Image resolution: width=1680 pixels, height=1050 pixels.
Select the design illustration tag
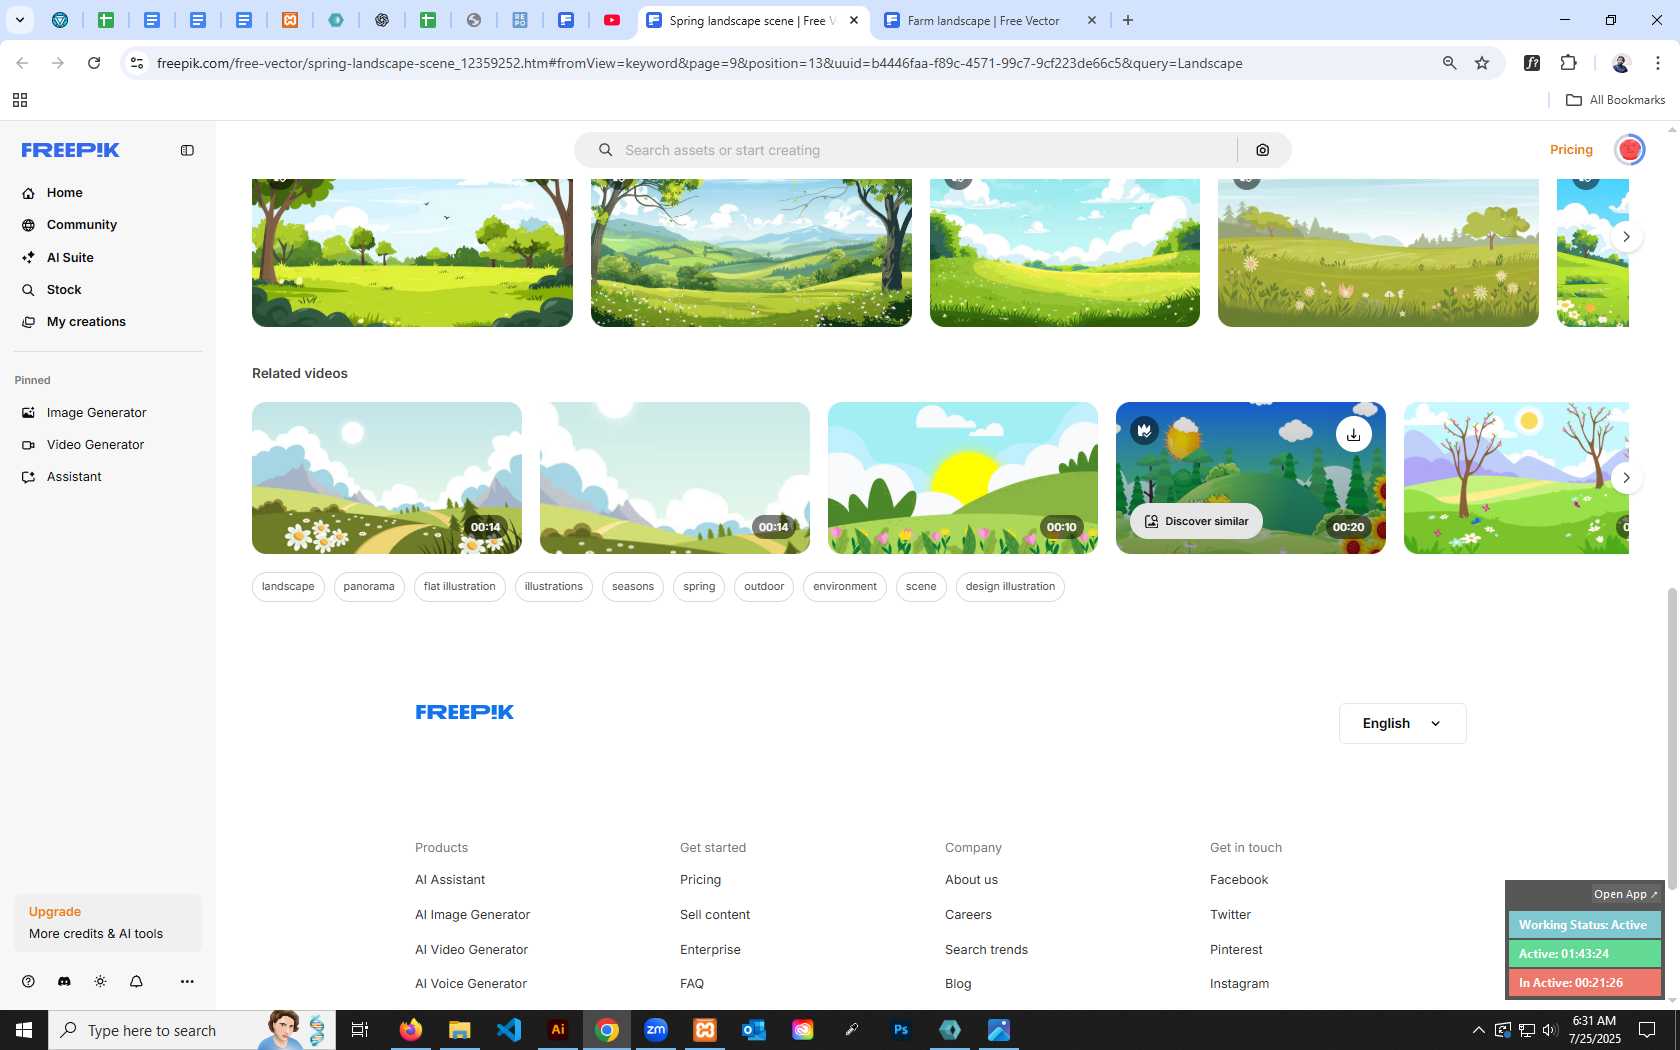point(1010,587)
